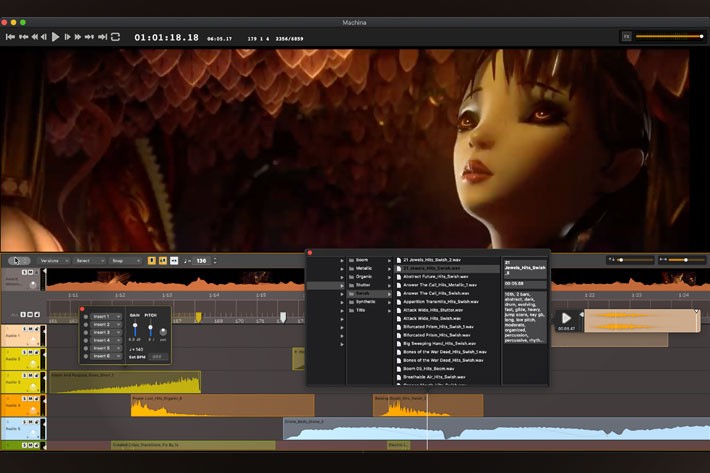This screenshot has height=473, width=710.
Task: Solo the Audio 4 track
Action: tap(25, 399)
